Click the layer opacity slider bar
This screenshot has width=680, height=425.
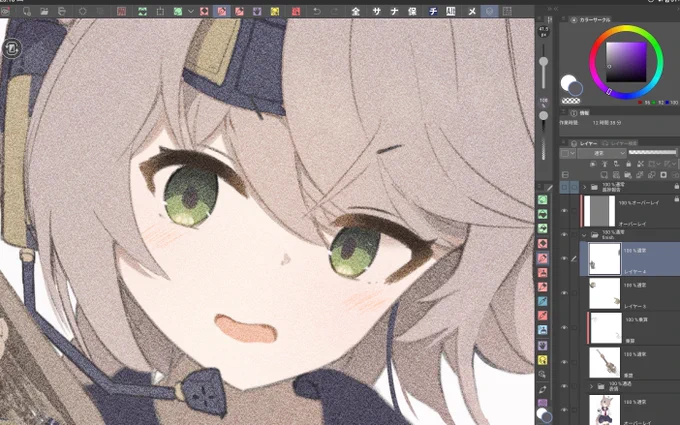pyautogui.click(x=652, y=152)
